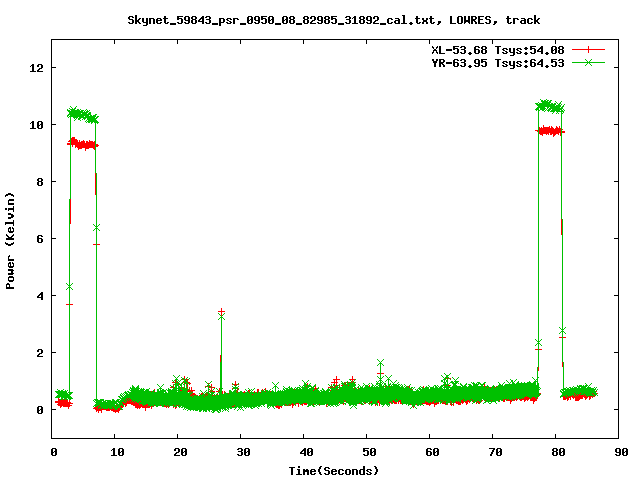Click the x-axis tick label 90
The height and width of the screenshot is (480, 640).
click(x=621, y=452)
